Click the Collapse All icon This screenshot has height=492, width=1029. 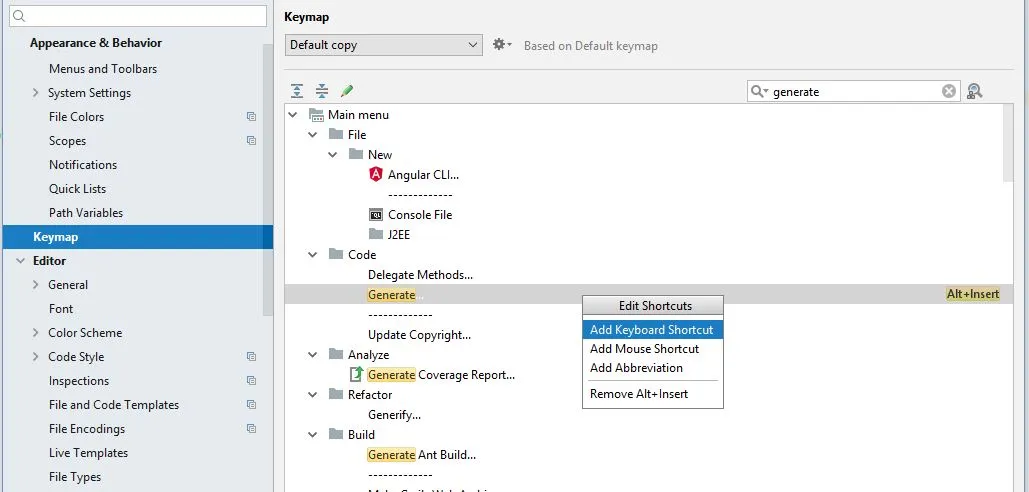pyautogui.click(x=322, y=91)
